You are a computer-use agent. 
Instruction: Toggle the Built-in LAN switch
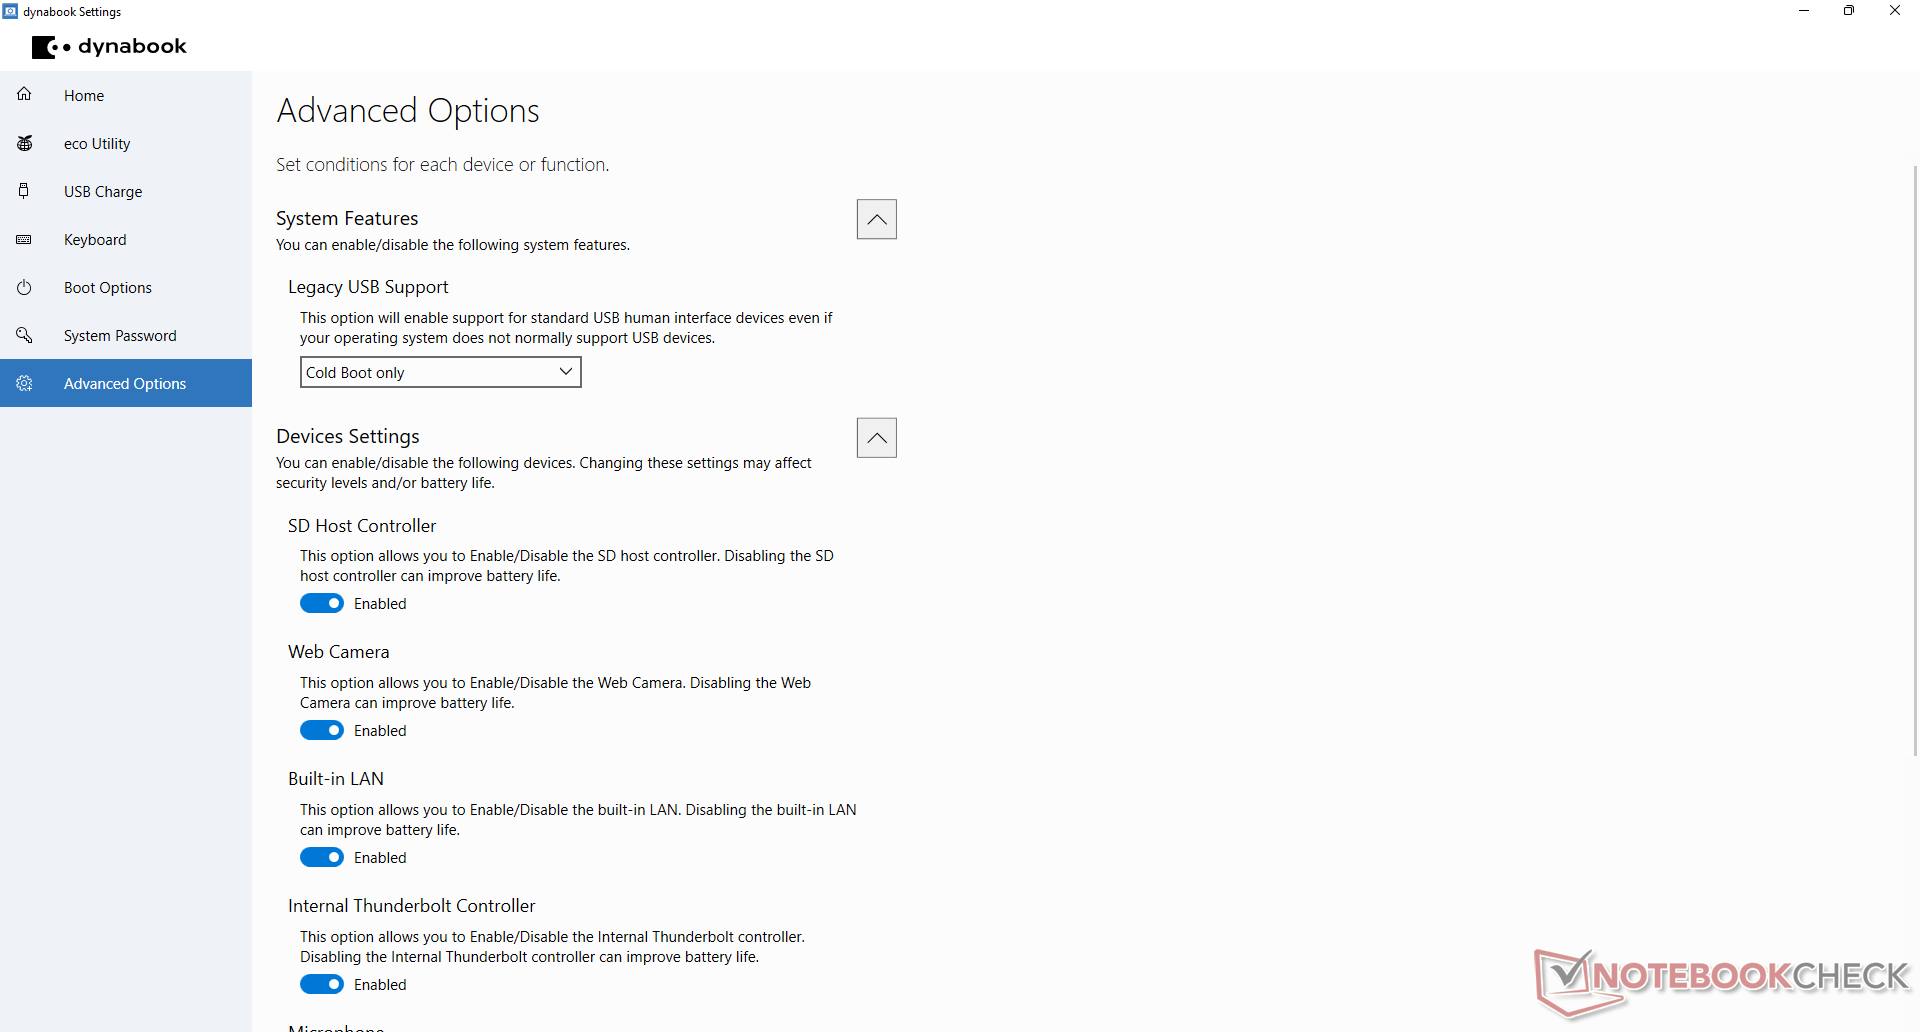coord(322,857)
